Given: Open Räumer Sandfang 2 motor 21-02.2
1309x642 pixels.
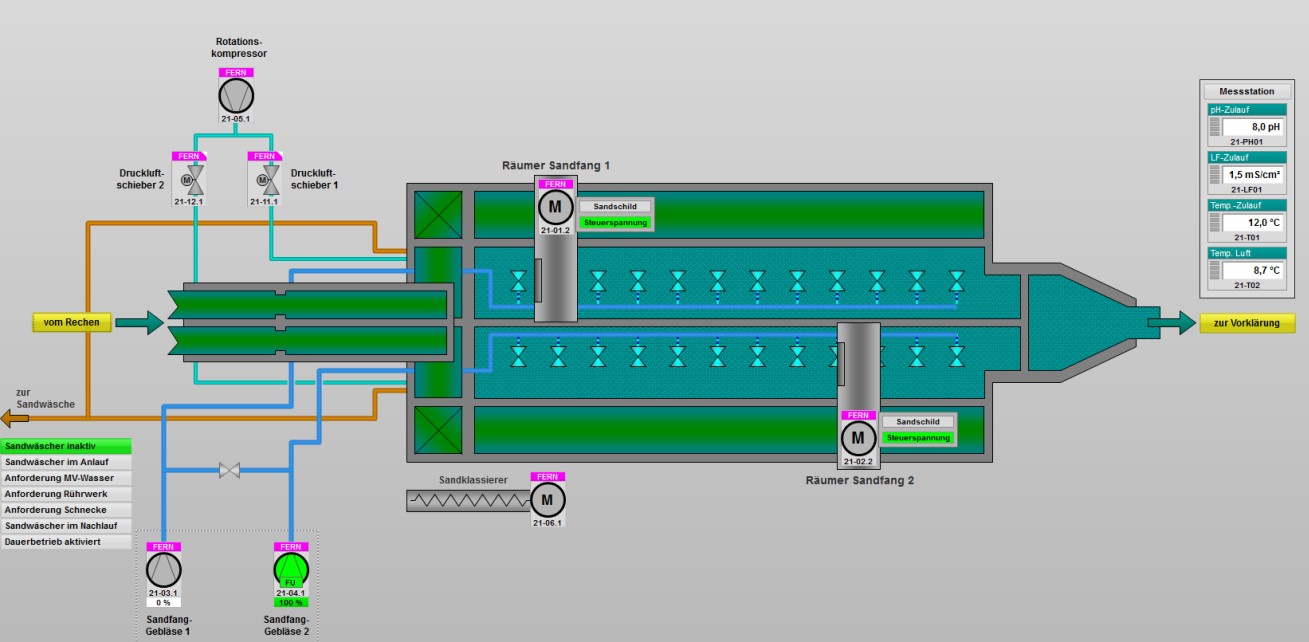Looking at the screenshot, I should tap(858, 438).
